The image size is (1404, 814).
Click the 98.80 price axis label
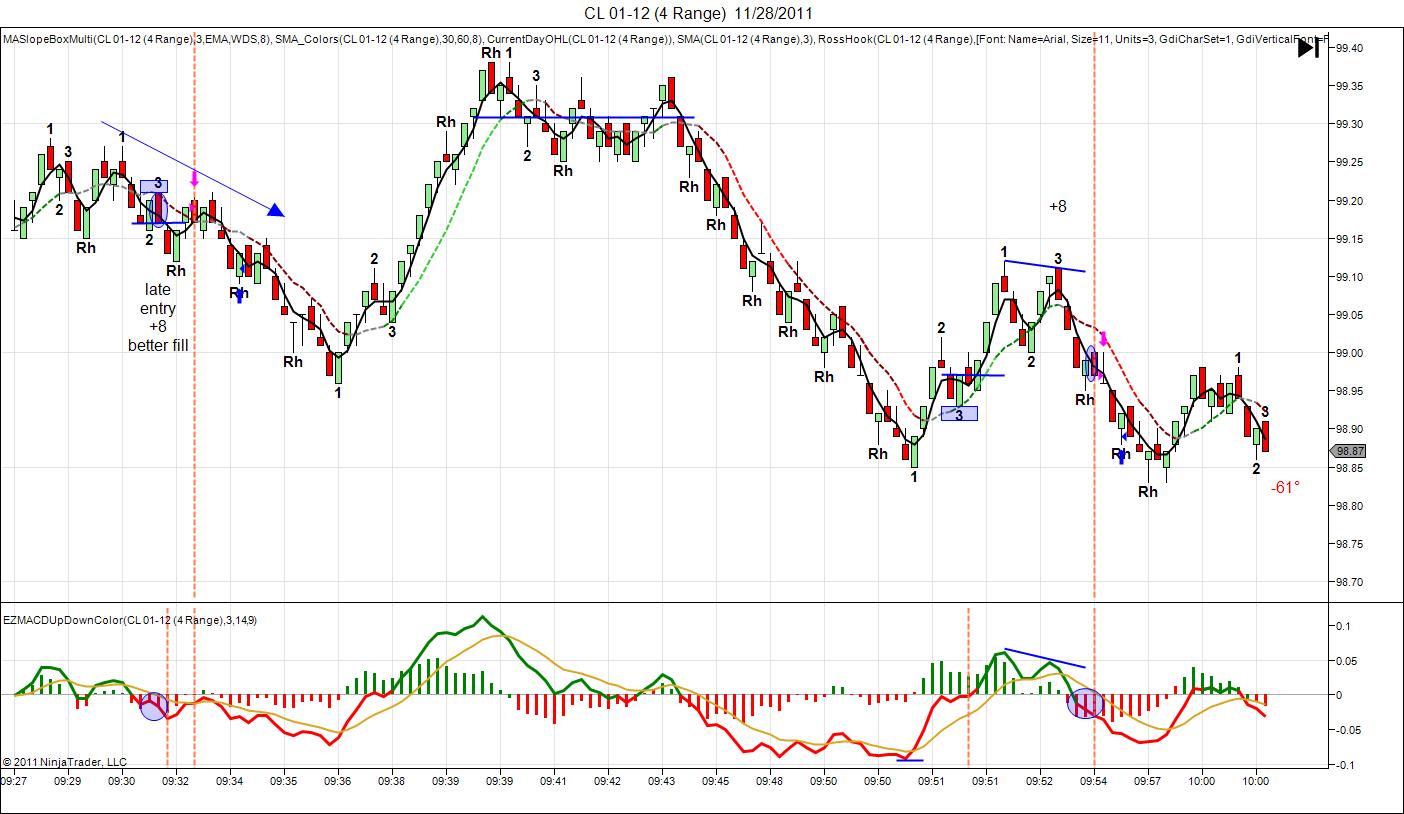[1350, 506]
